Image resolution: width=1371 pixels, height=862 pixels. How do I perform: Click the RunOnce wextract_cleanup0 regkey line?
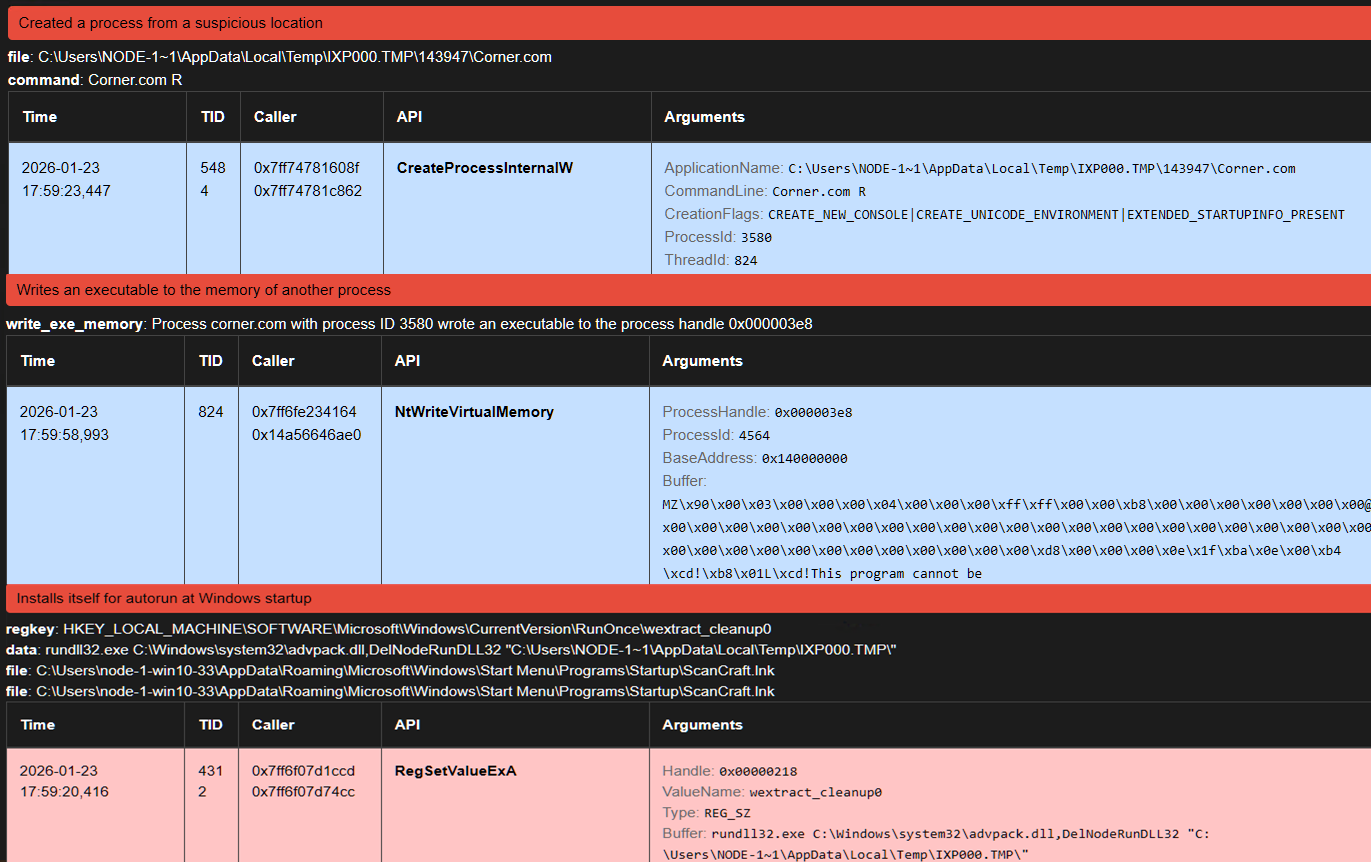388,629
